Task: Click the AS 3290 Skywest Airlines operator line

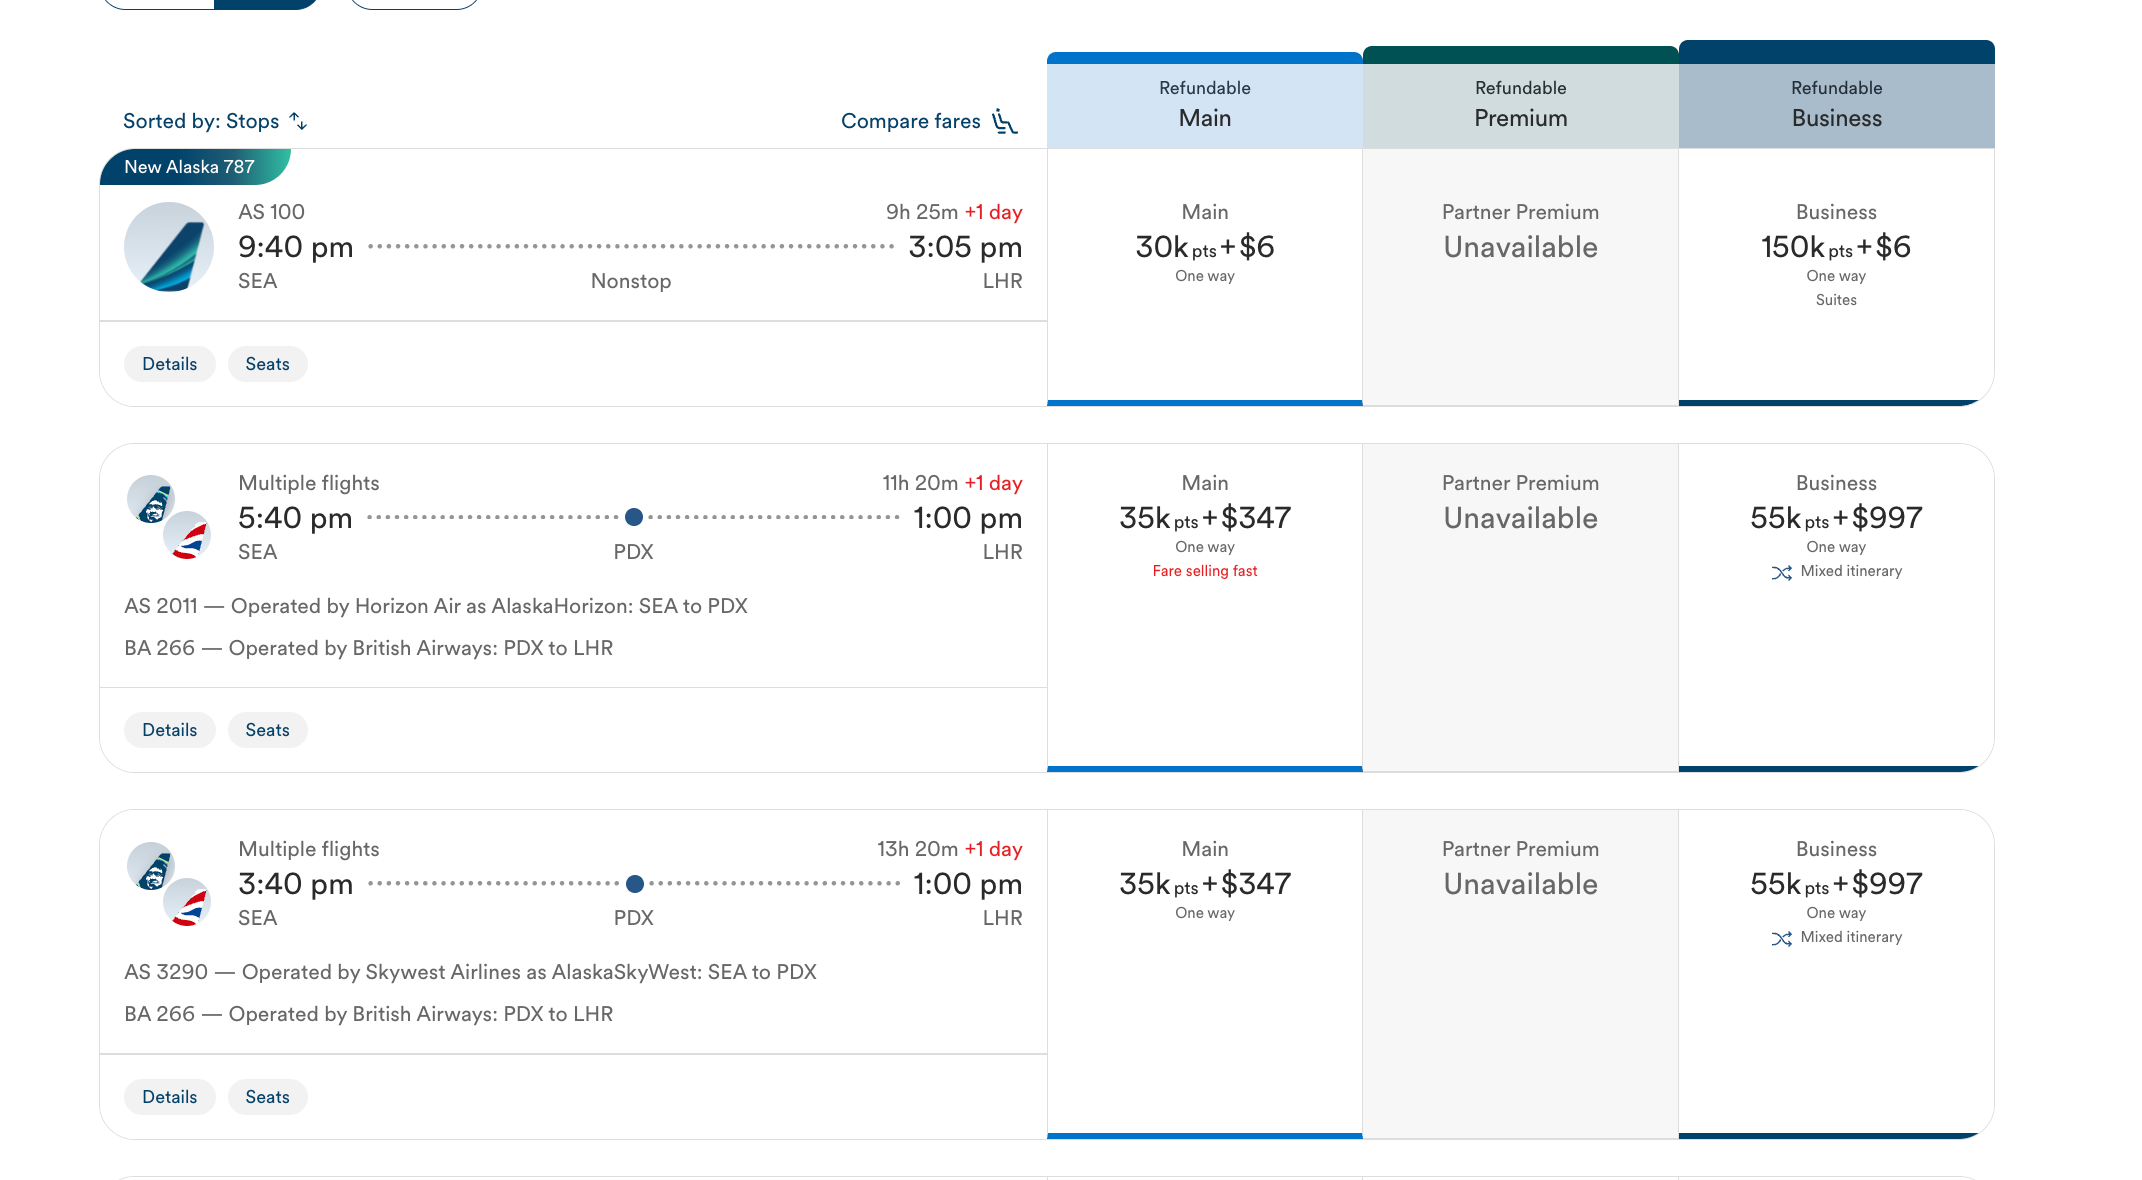Action: (x=470, y=972)
